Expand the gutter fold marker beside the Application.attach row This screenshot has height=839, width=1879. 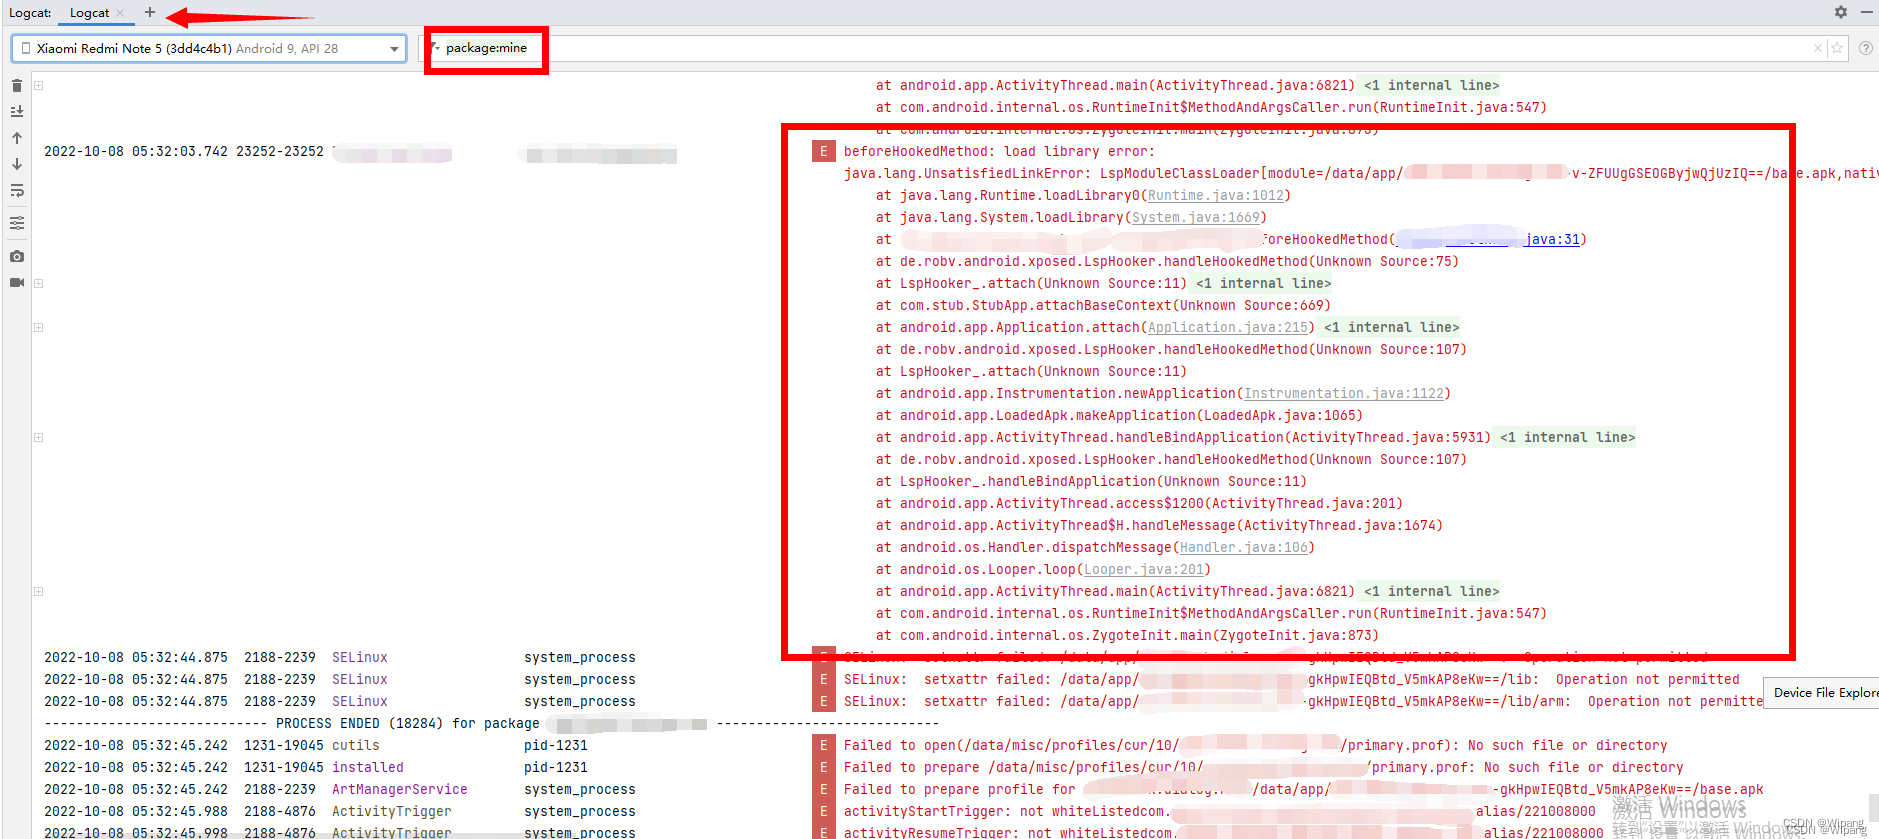coord(38,328)
